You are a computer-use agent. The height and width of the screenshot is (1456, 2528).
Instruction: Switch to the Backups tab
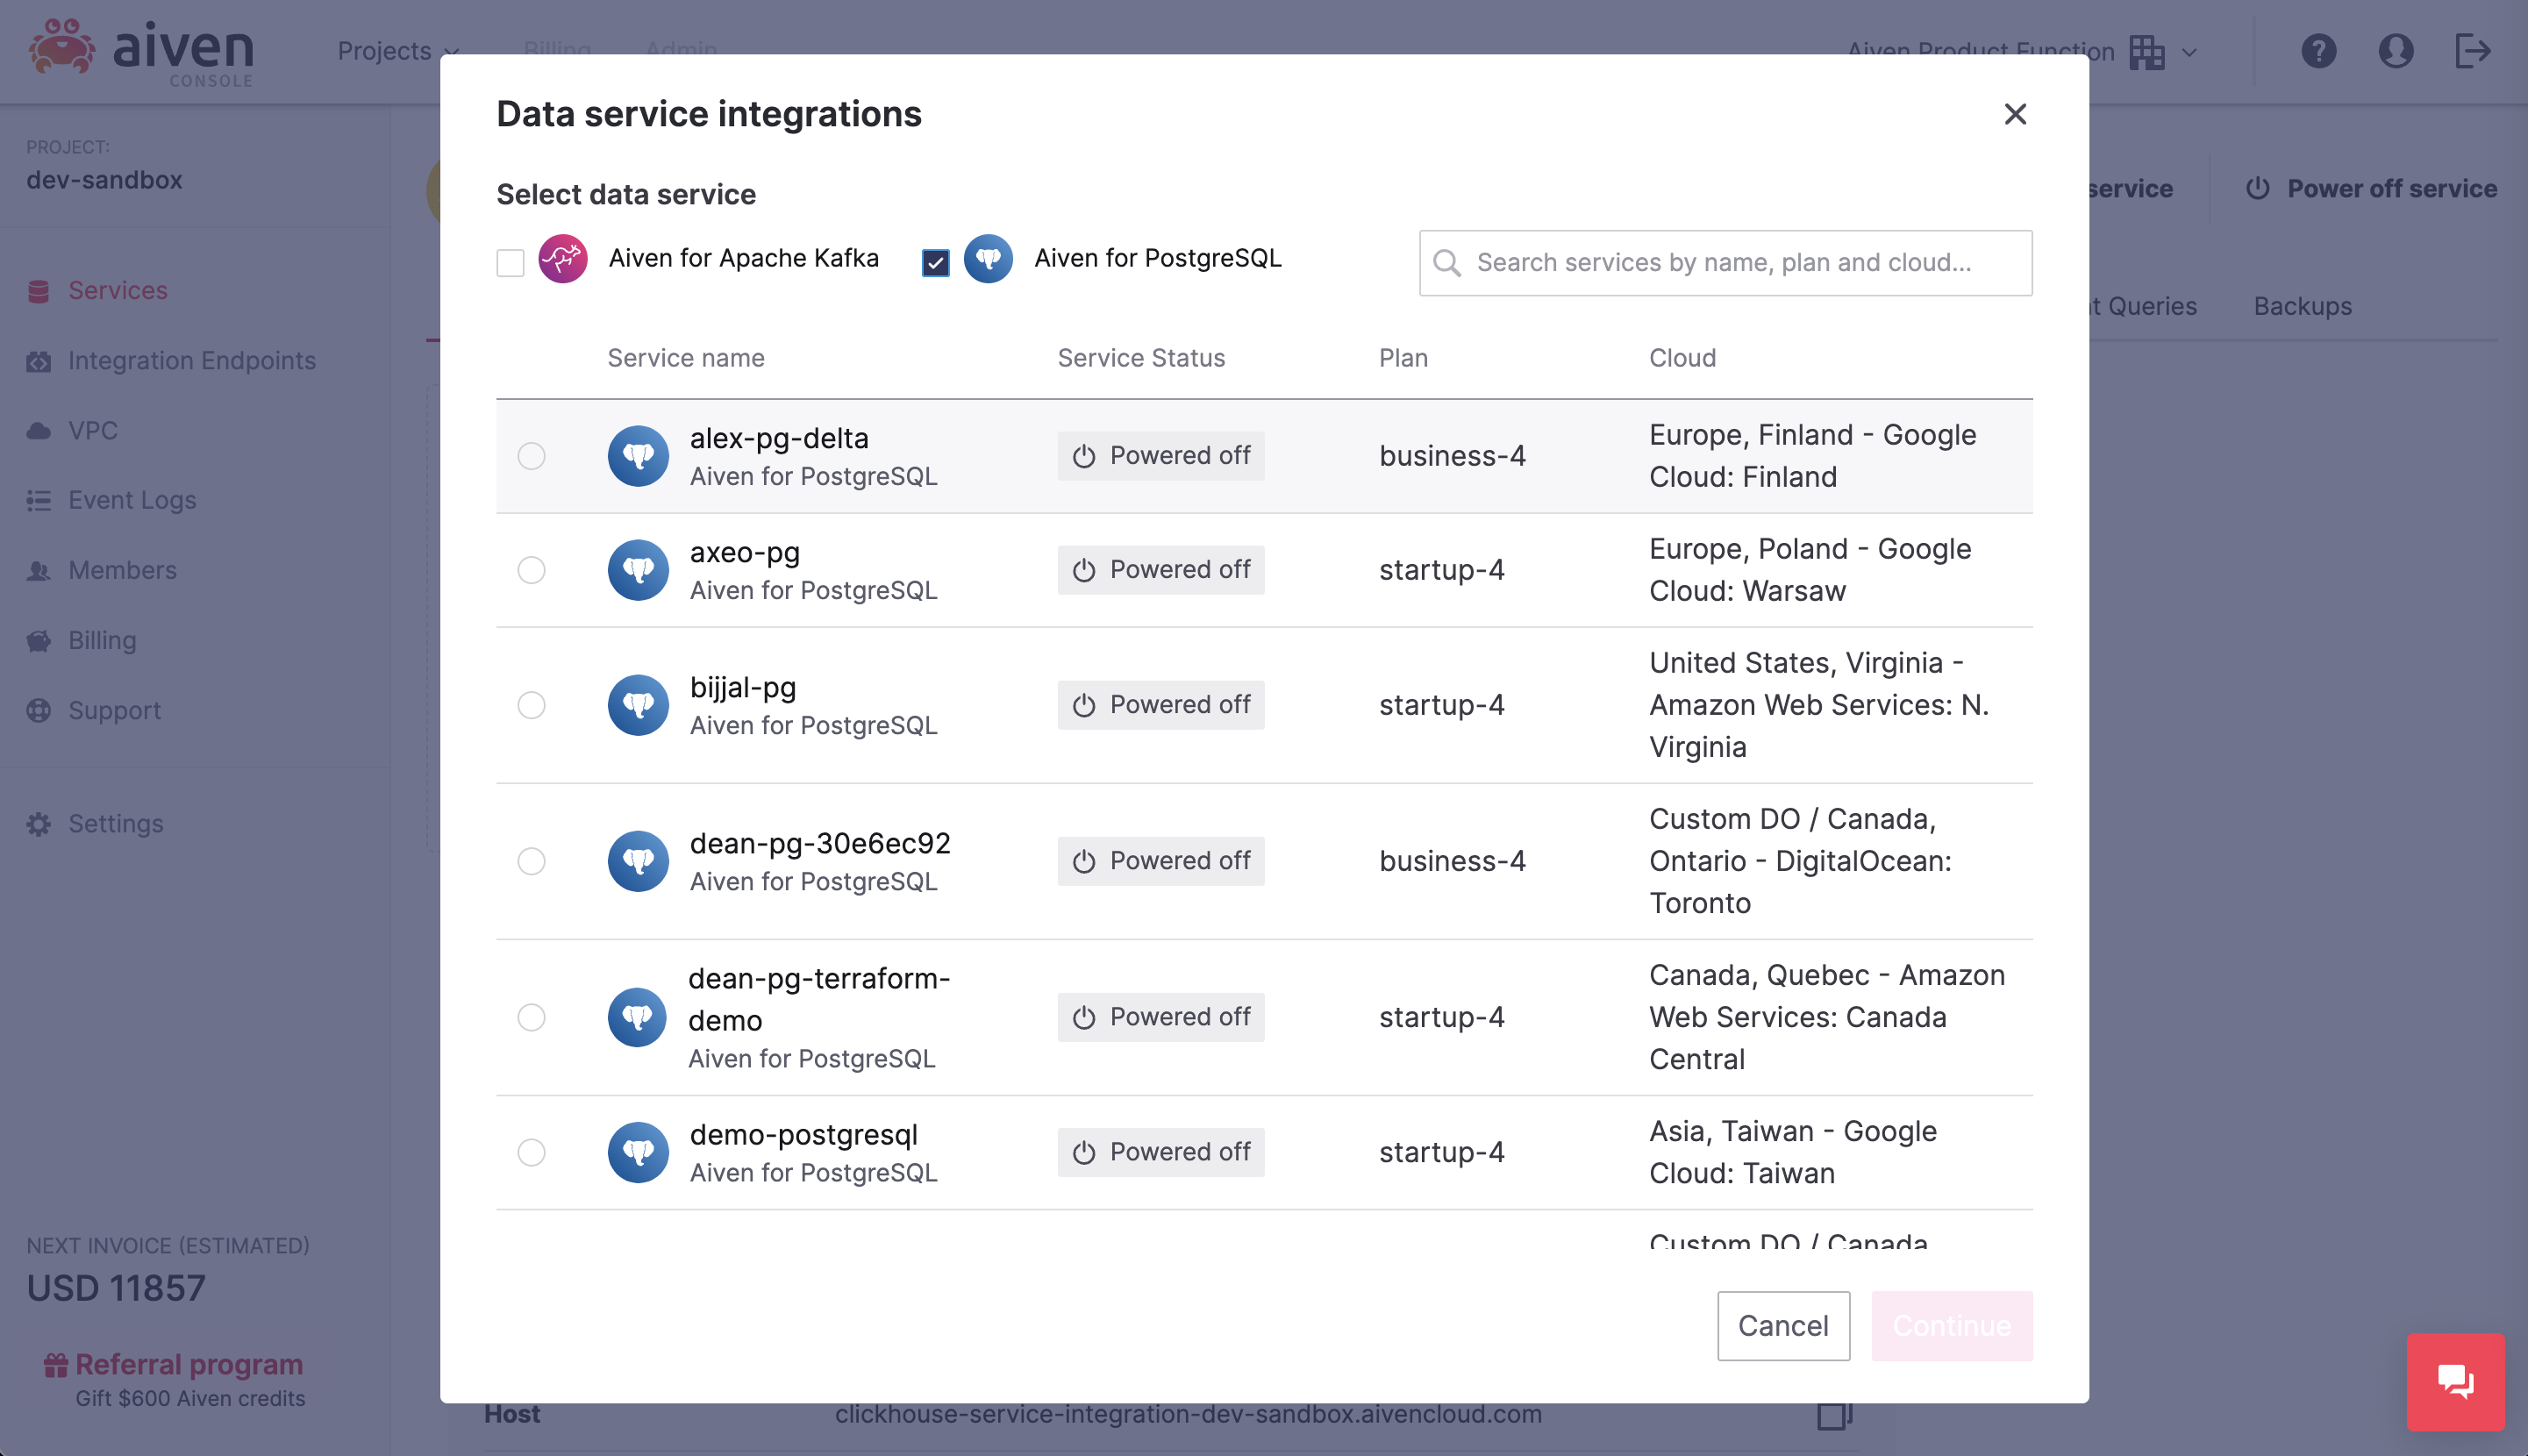[2302, 306]
